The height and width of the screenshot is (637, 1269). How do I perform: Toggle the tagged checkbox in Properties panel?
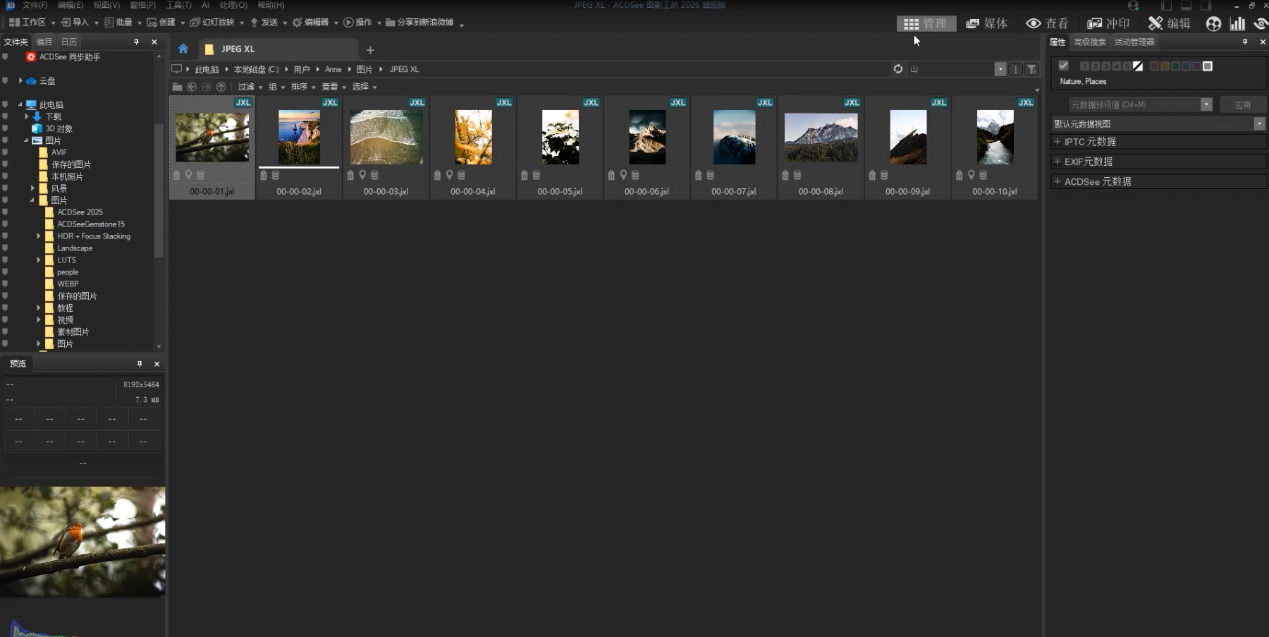click(x=1063, y=66)
